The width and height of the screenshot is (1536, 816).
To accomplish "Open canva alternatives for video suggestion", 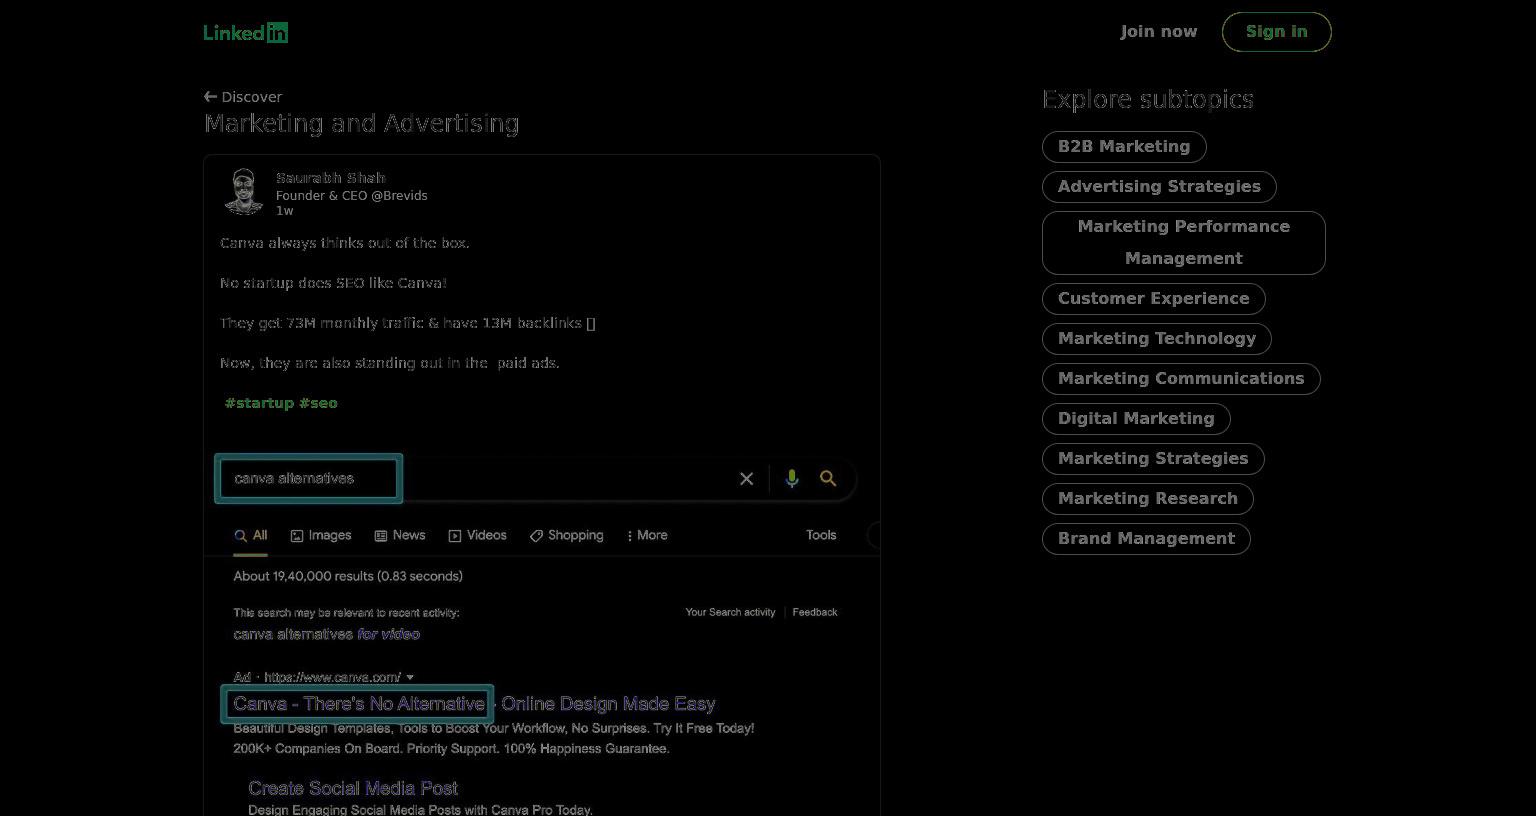I will point(327,635).
